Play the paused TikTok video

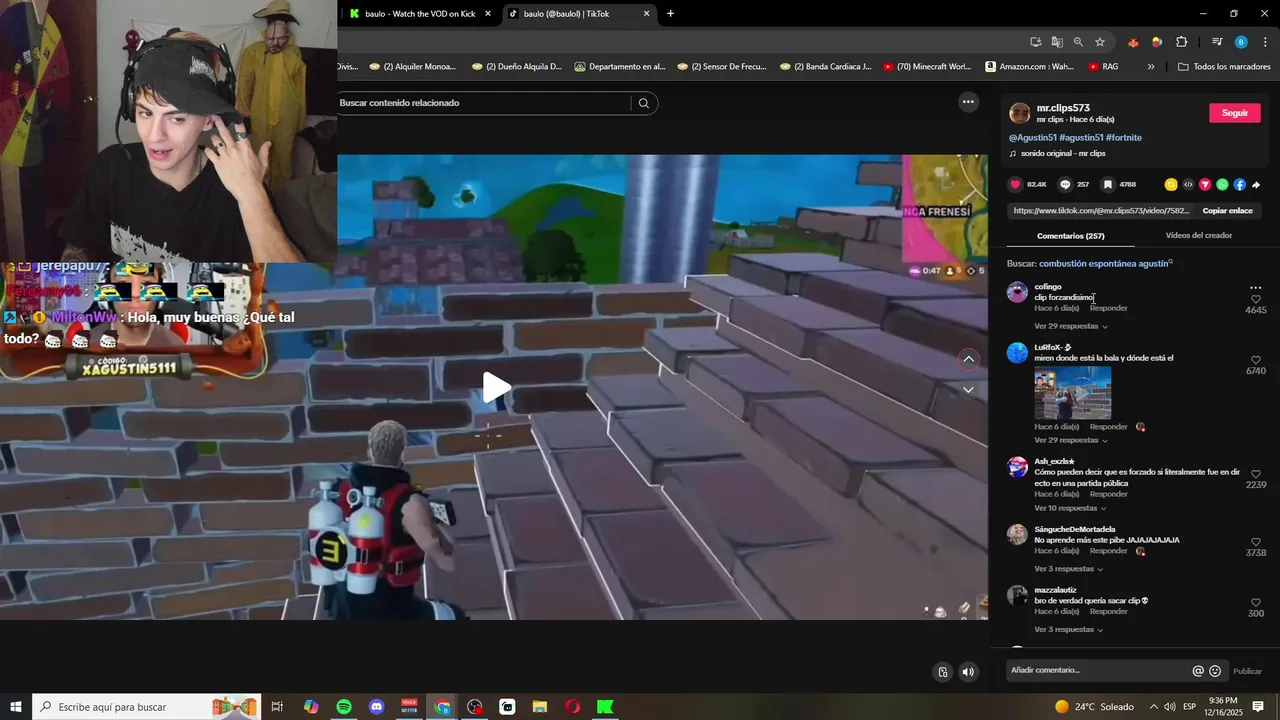(496, 387)
